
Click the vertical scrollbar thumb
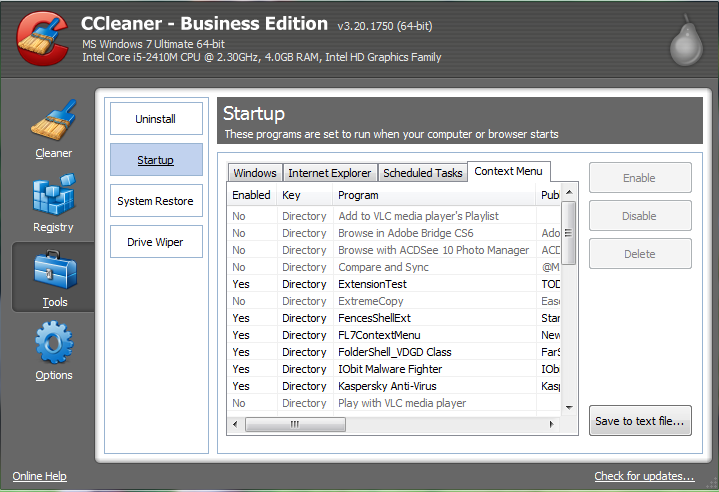tap(569, 233)
